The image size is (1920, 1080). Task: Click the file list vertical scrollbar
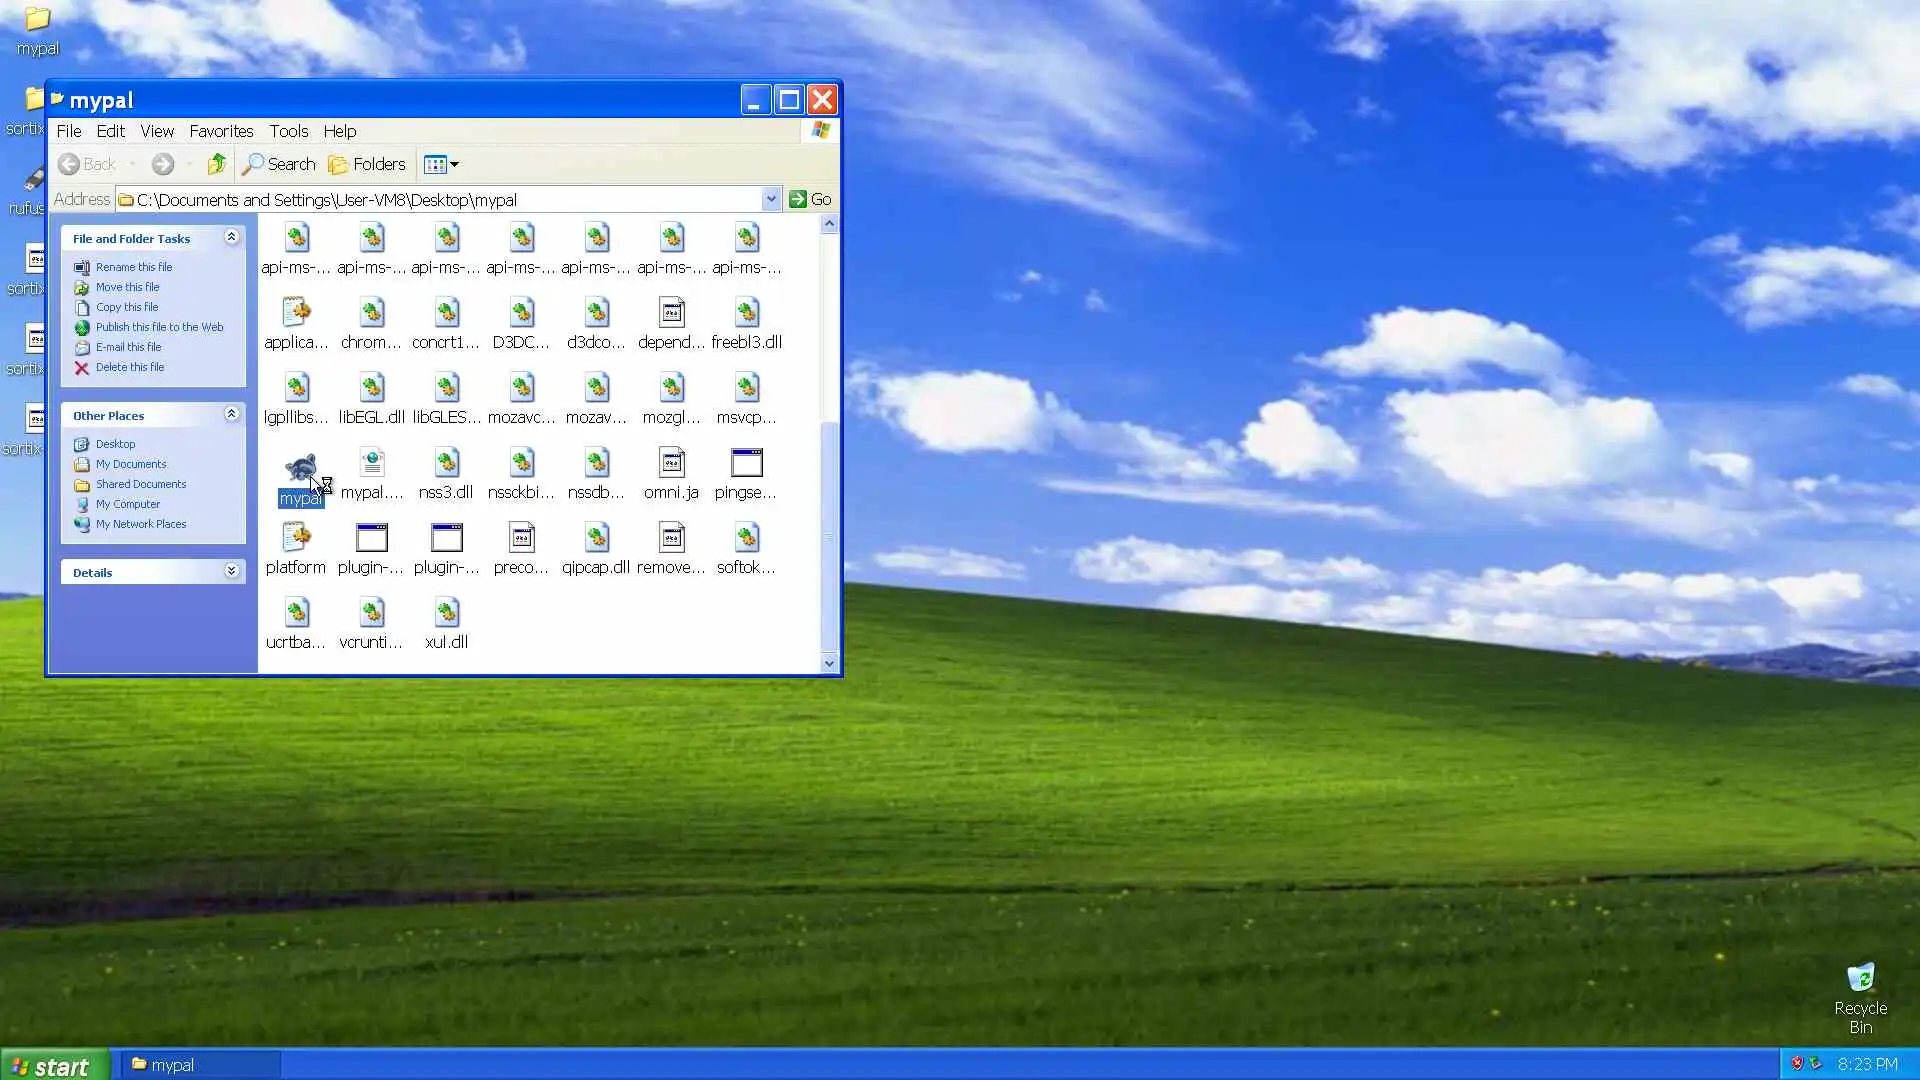(x=829, y=540)
